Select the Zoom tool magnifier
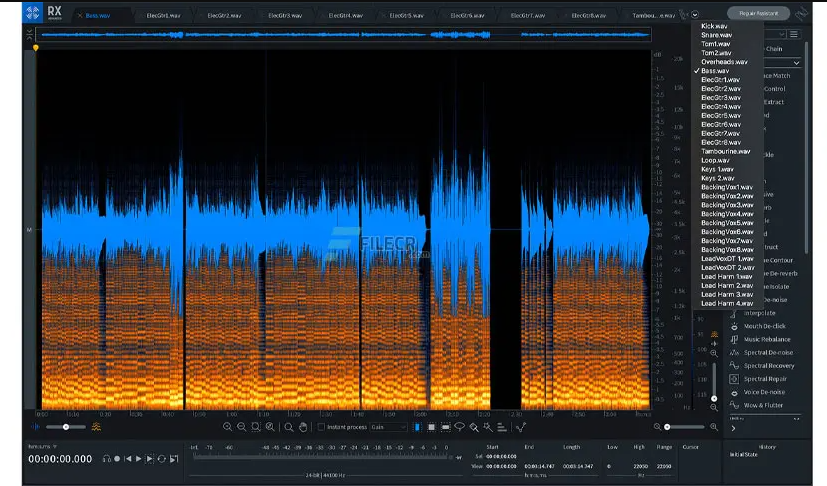 (x=289, y=427)
